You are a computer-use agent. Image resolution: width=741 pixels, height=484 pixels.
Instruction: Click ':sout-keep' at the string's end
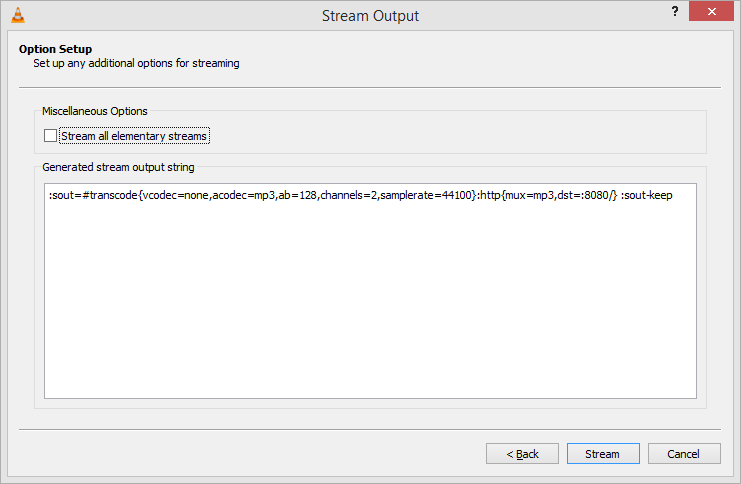[x=647, y=196]
